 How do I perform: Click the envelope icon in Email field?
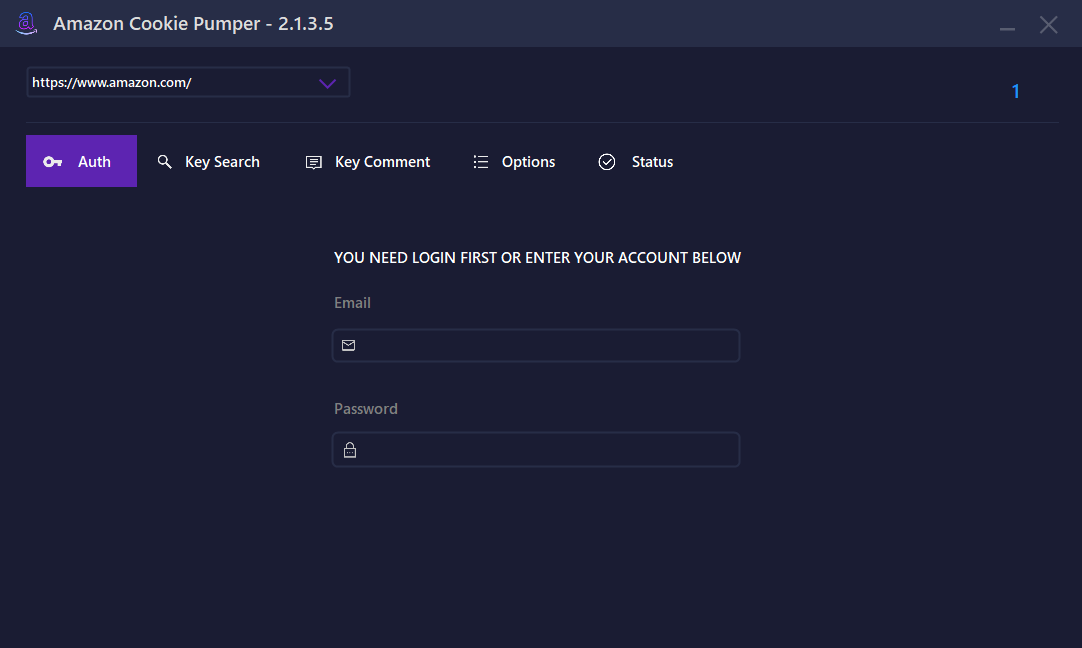[x=348, y=345]
